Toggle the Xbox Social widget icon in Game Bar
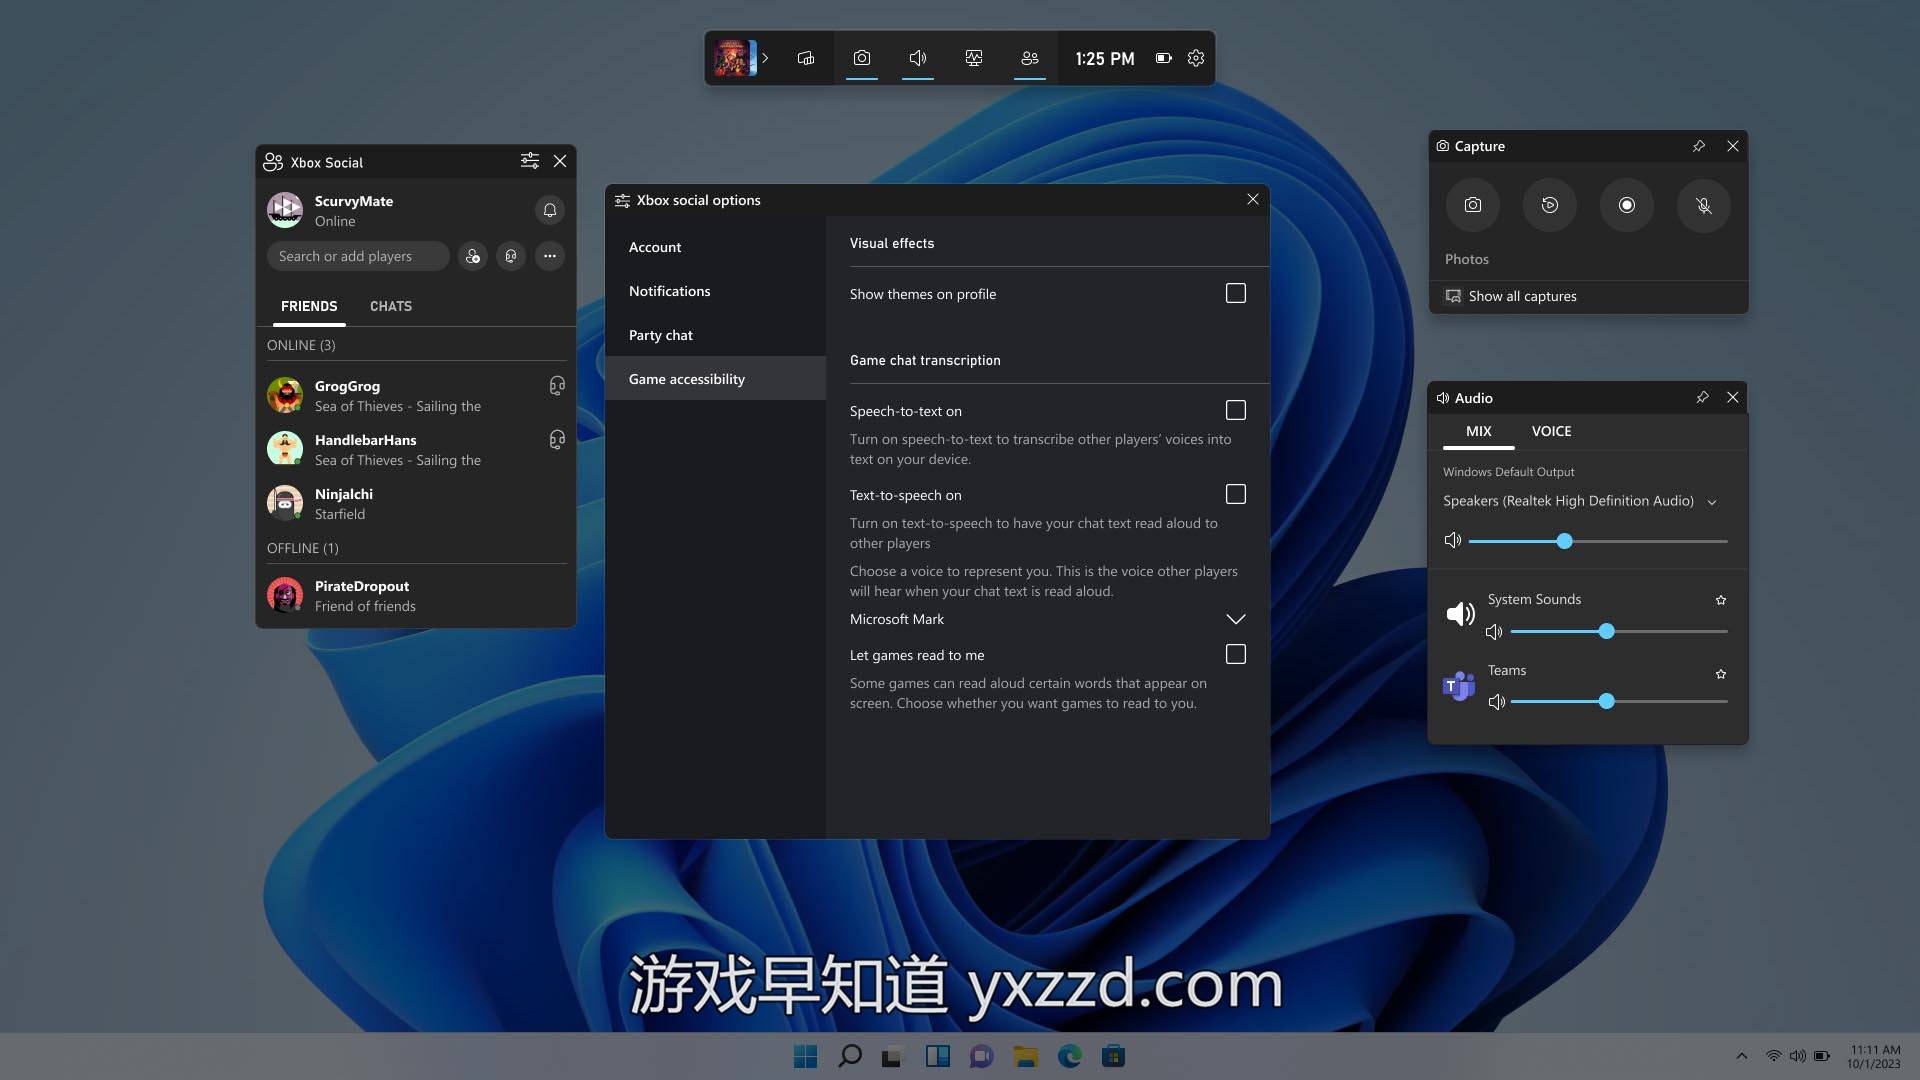This screenshot has width=1920, height=1080. point(1029,58)
